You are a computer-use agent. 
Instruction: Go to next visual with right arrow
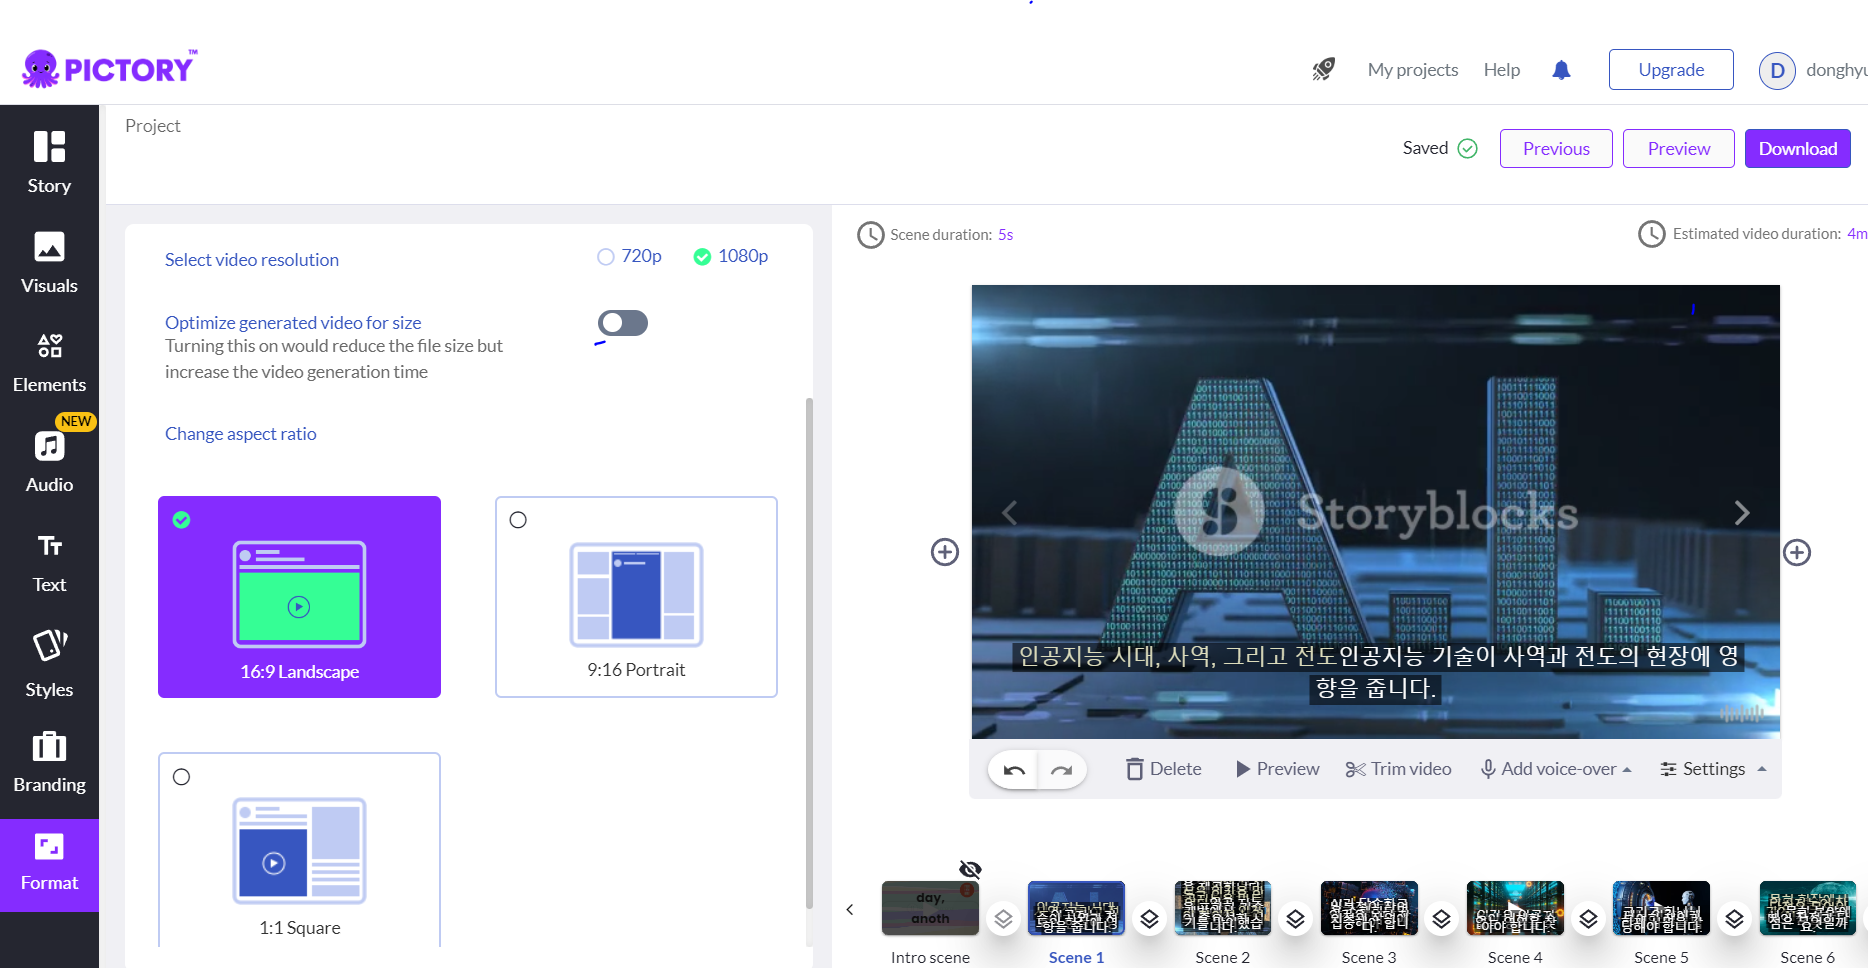(1741, 513)
